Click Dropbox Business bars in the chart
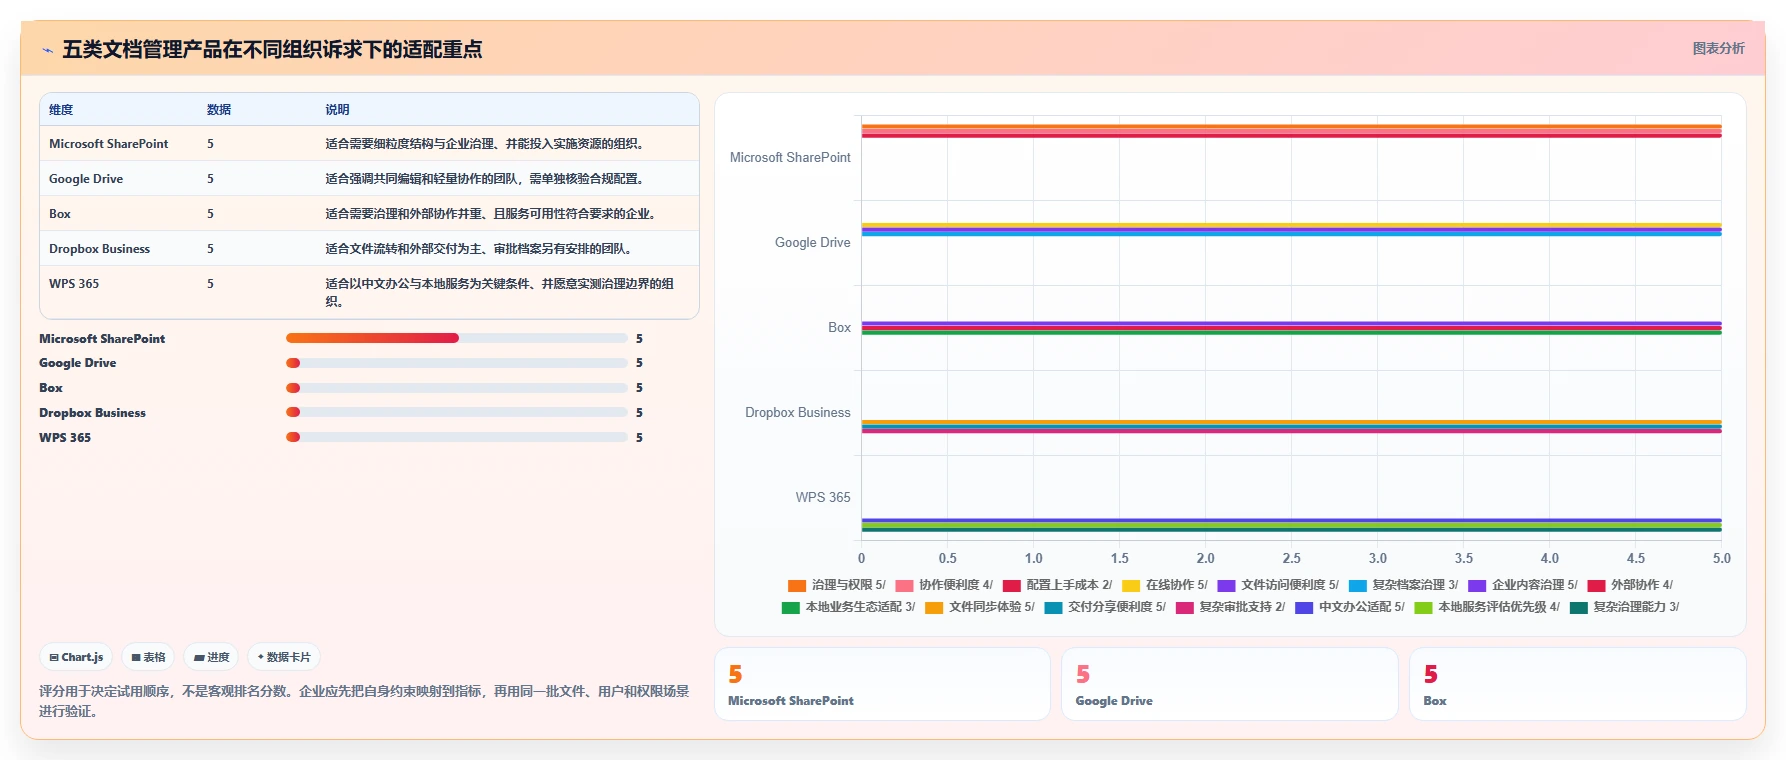This screenshot has width=1786, height=760. 1291,427
